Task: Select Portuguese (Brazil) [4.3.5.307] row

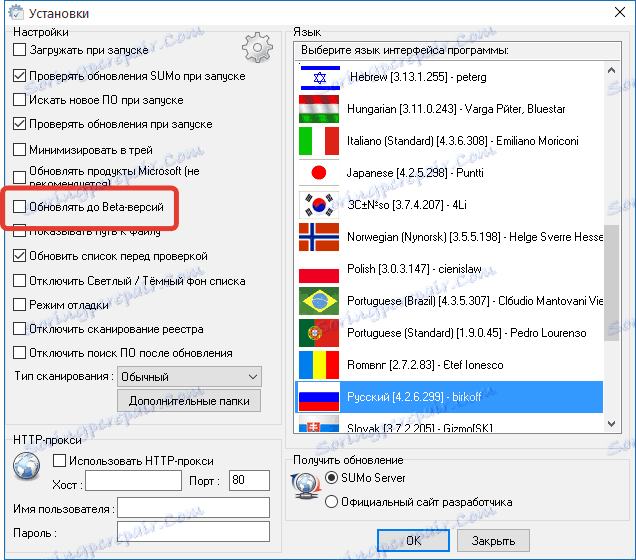Action: tap(449, 301)
